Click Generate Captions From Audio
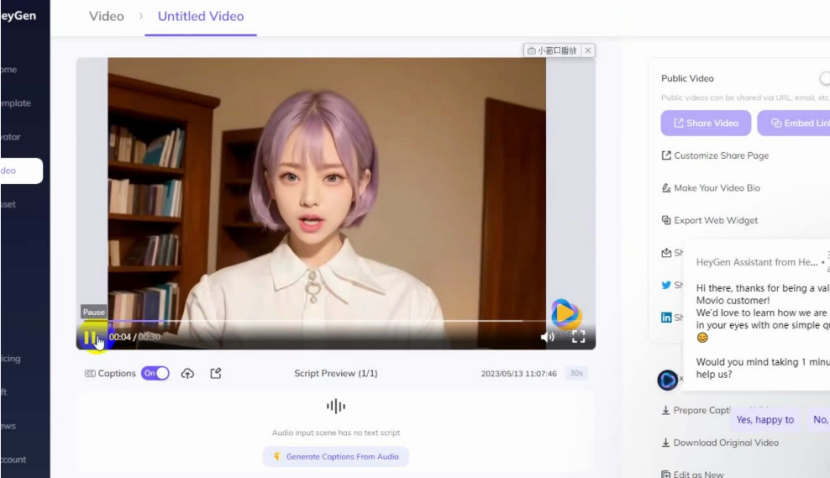The image size is (830, 478). click(x=336, y=456)
